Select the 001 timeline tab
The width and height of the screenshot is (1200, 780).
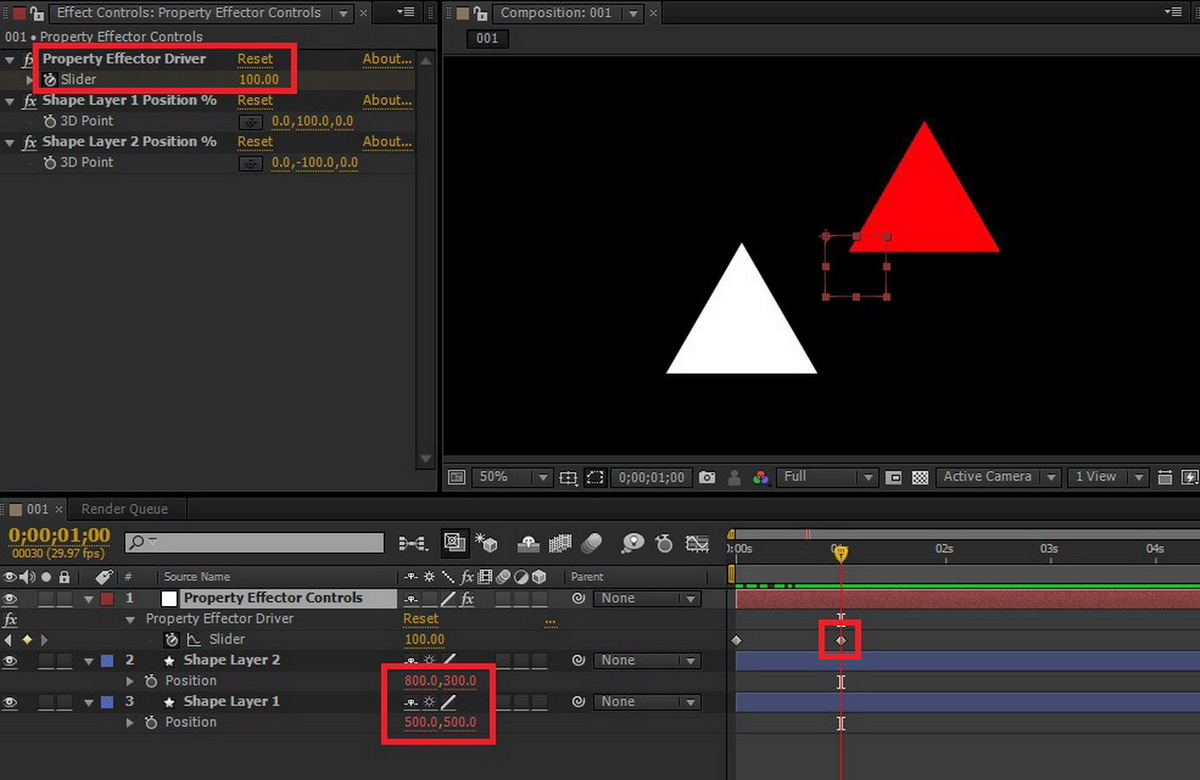[x=37, y=509]
